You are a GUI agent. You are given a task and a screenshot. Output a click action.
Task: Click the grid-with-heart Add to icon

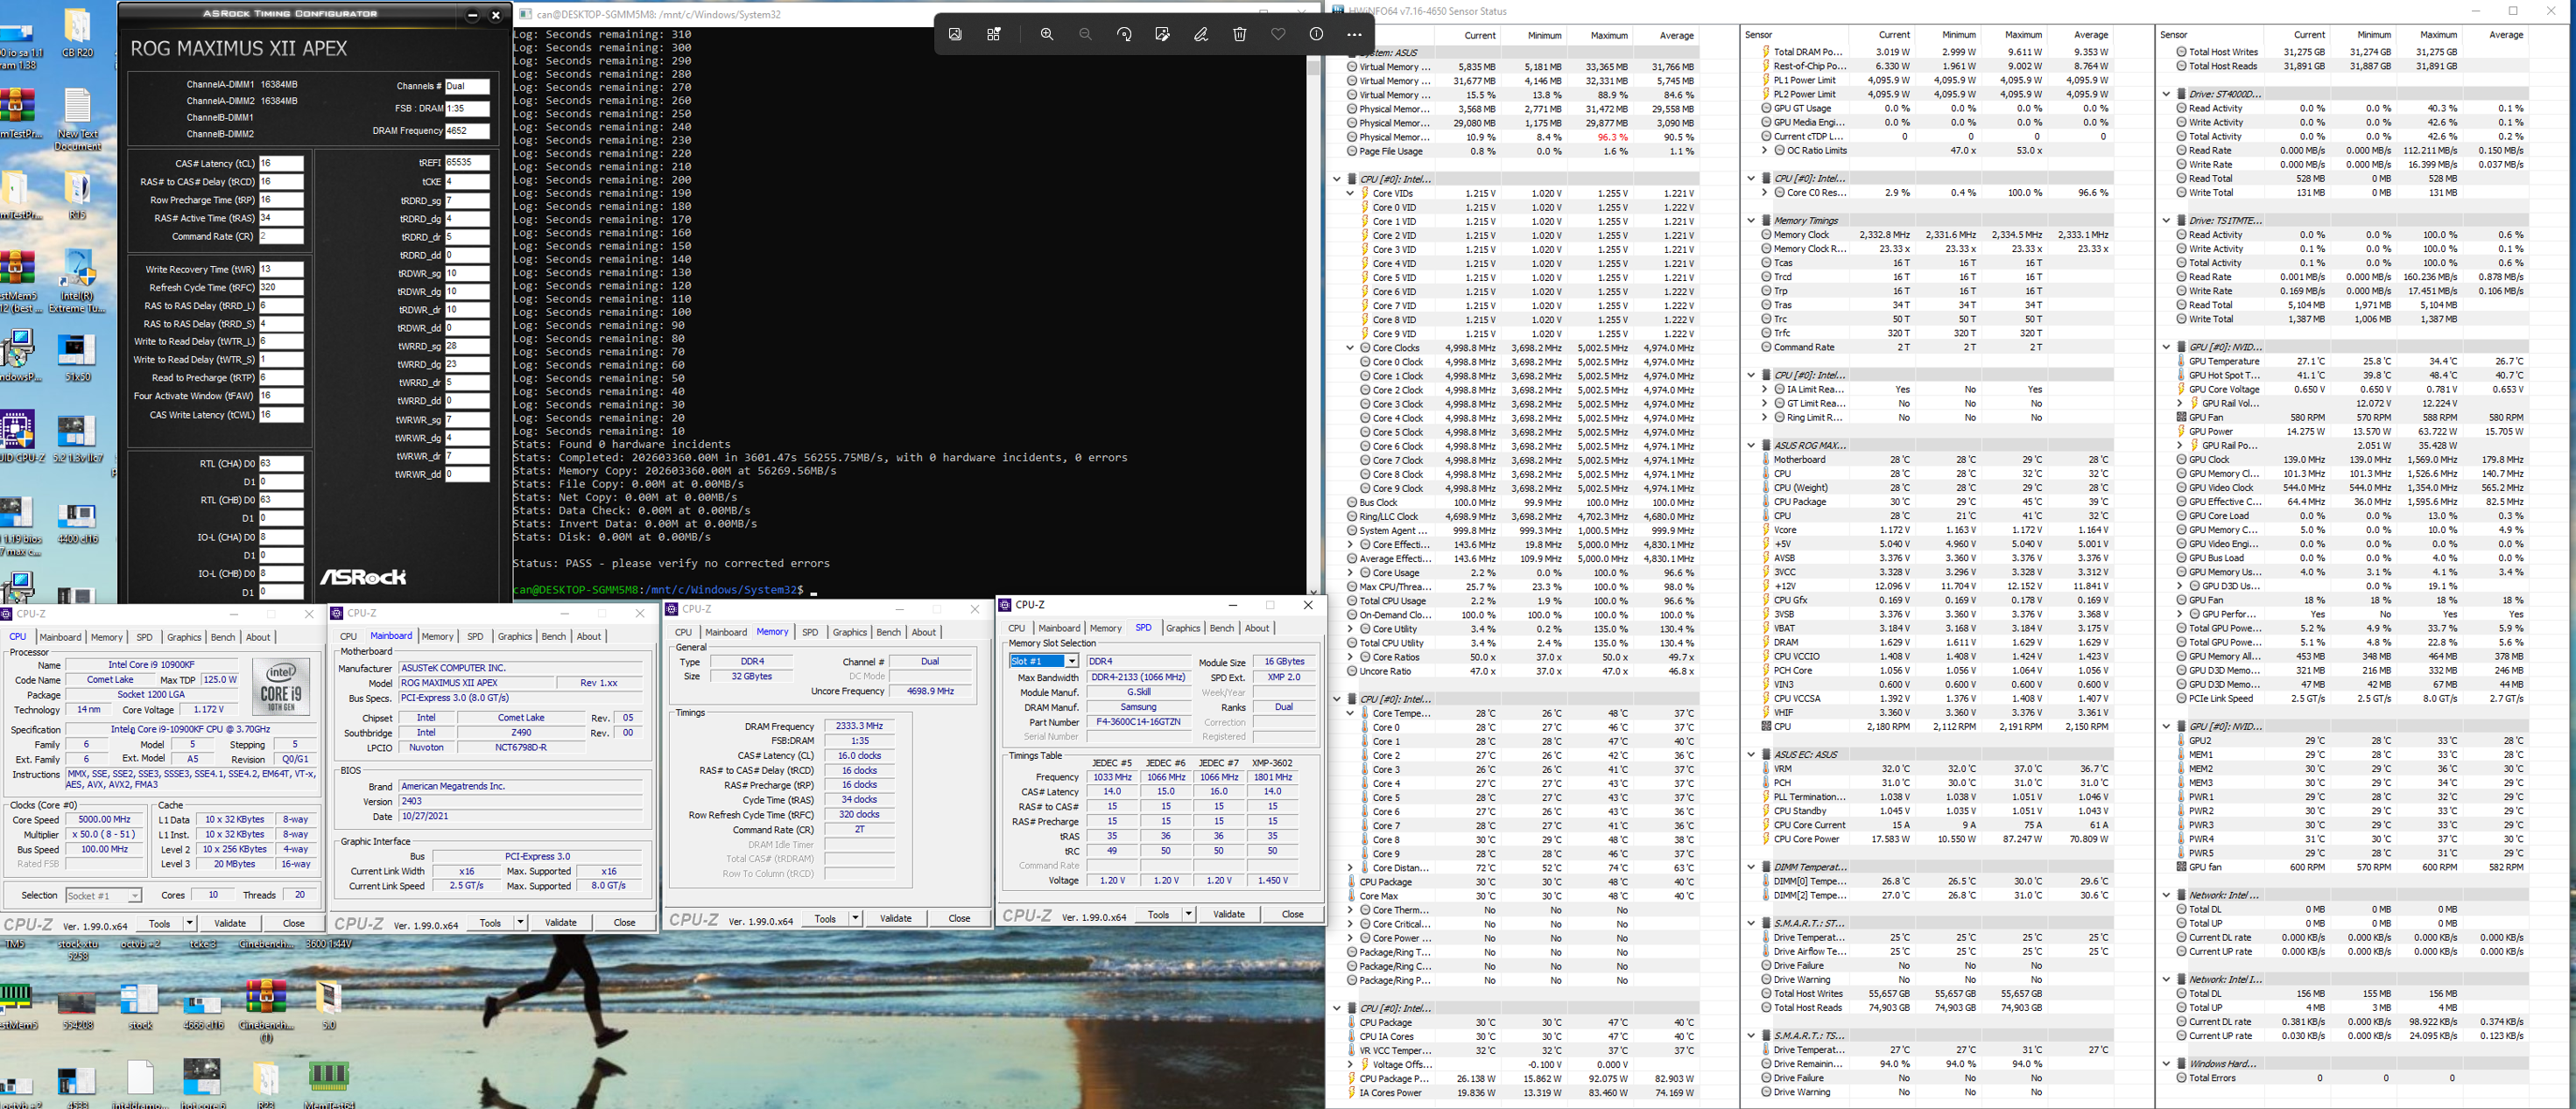pos(993,34)
